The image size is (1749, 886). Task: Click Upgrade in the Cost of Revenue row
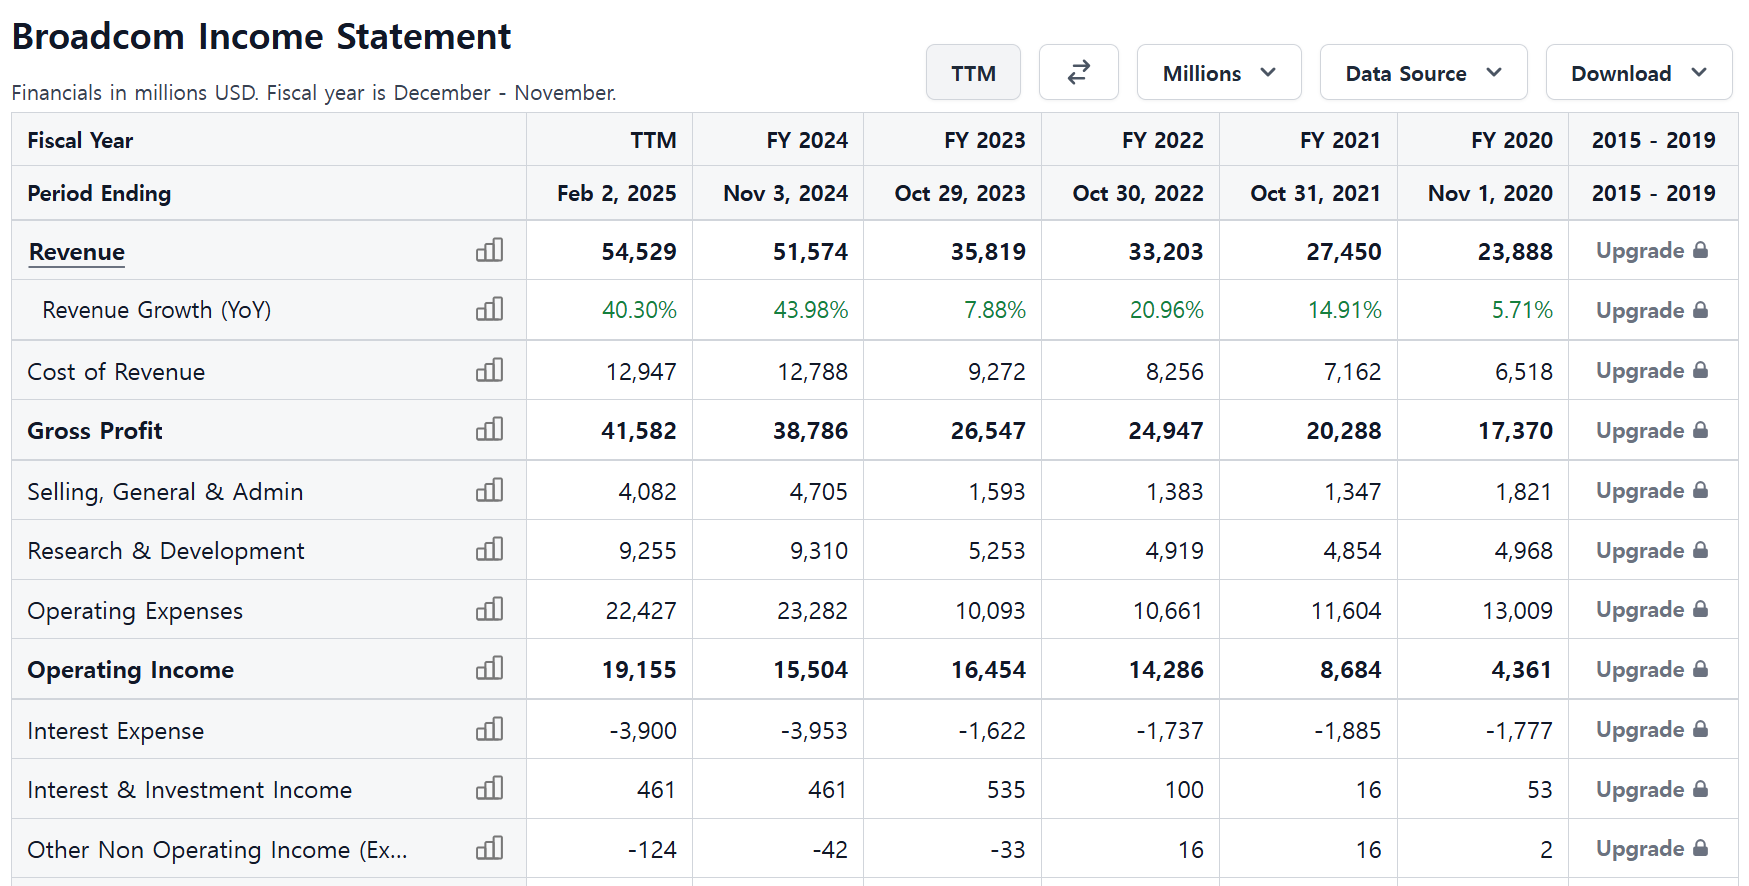pos(1652,371)
